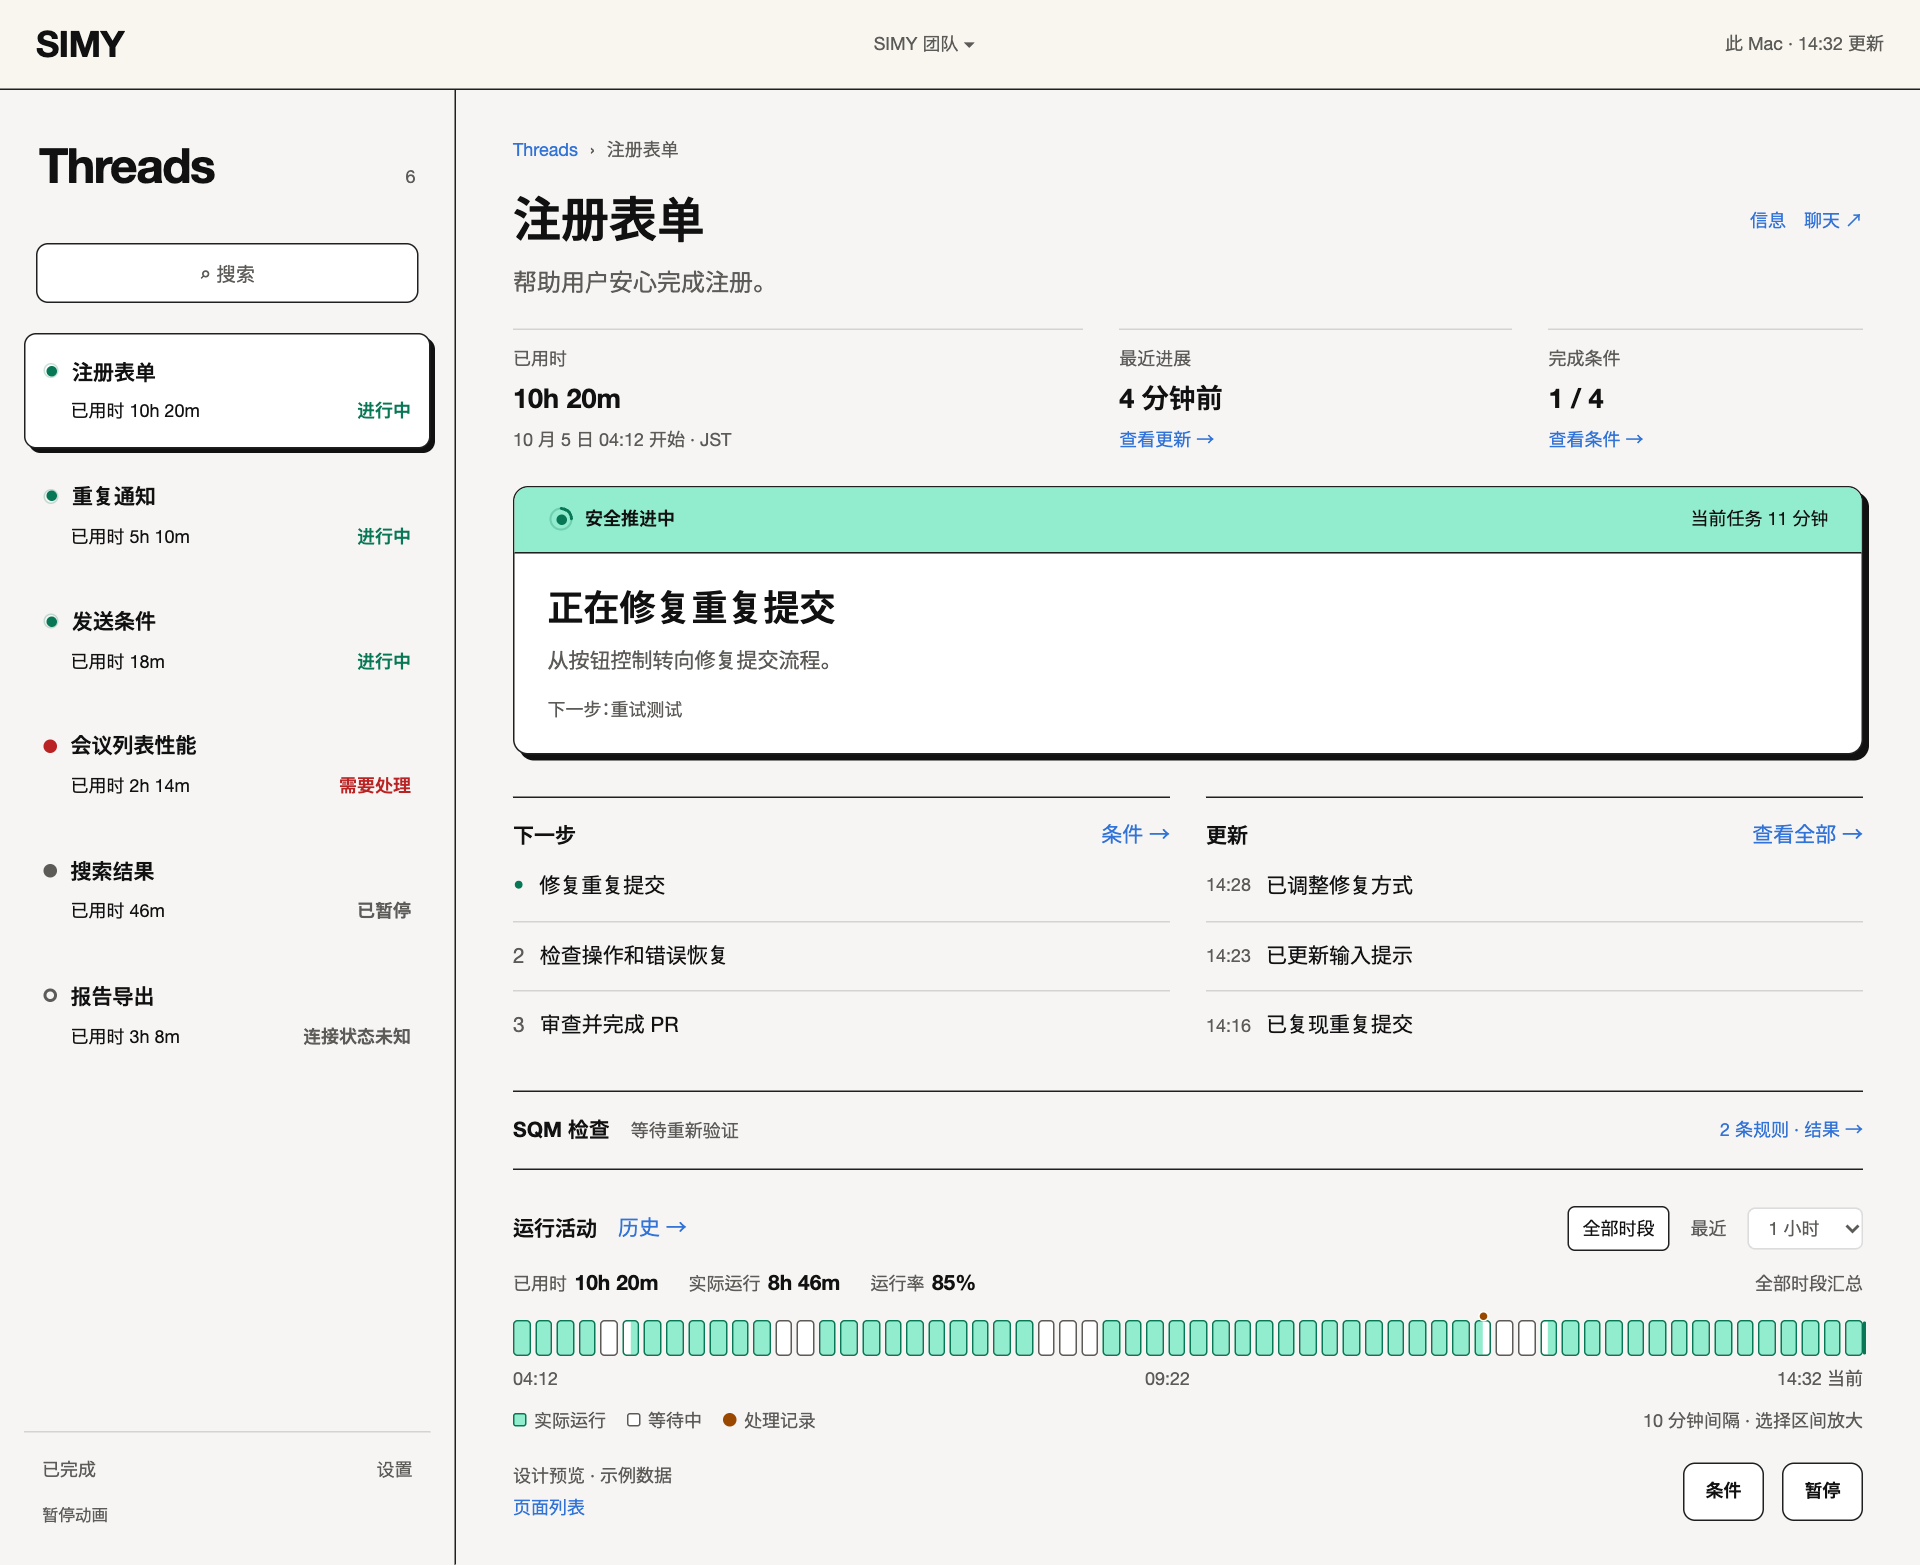The width and height of the screenshot is (1920, 1565).
Task: Open the 14:23 已更新输入提示 update
Action: coord(1534,955)
